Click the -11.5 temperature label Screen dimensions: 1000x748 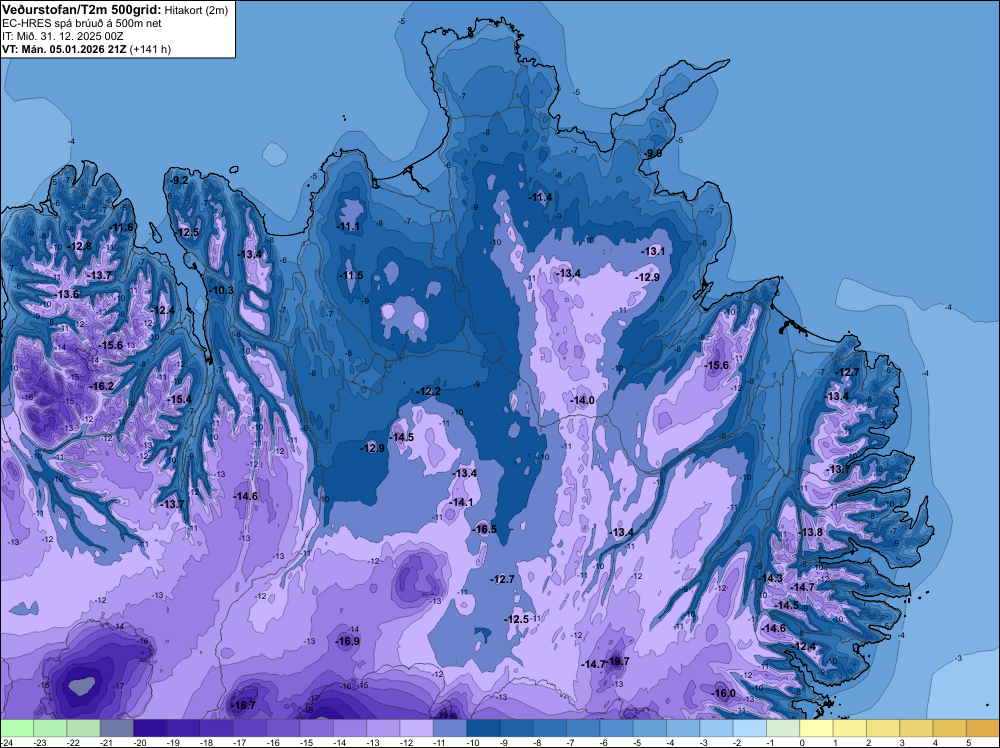pyautogui.click(x=351, y=275)
